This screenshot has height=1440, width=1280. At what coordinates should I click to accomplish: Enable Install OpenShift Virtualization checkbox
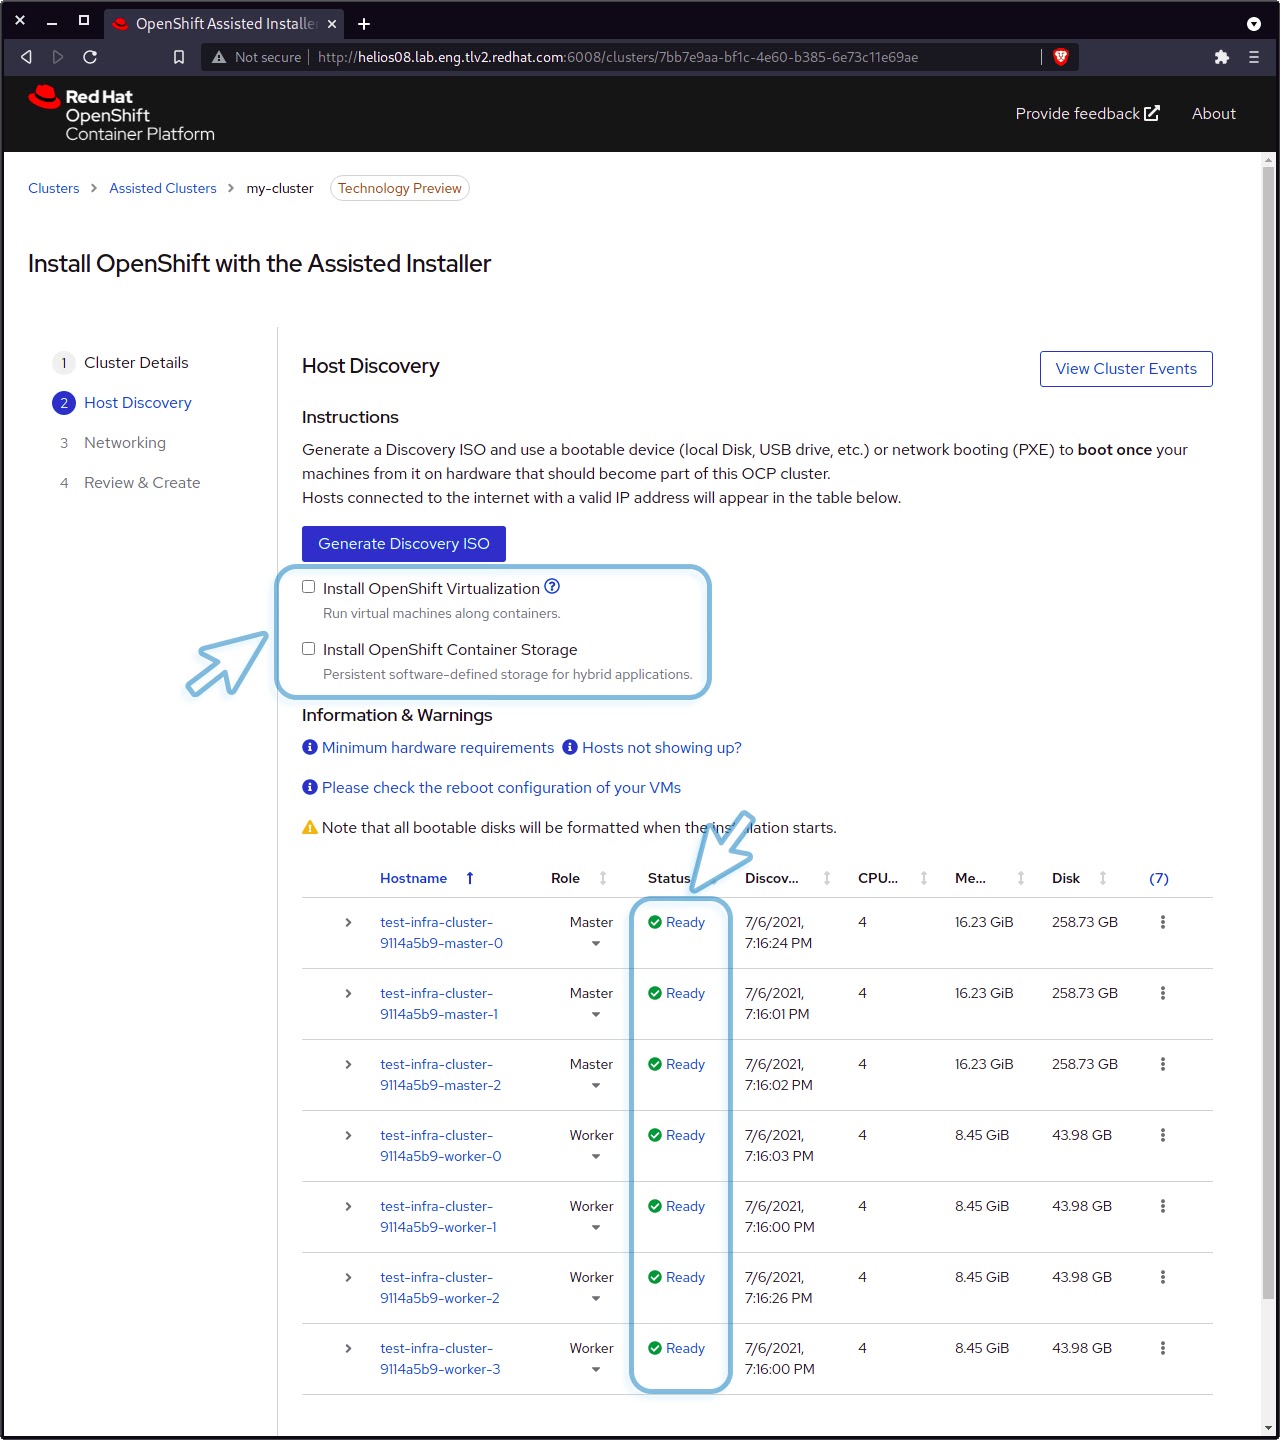point(309,587)
